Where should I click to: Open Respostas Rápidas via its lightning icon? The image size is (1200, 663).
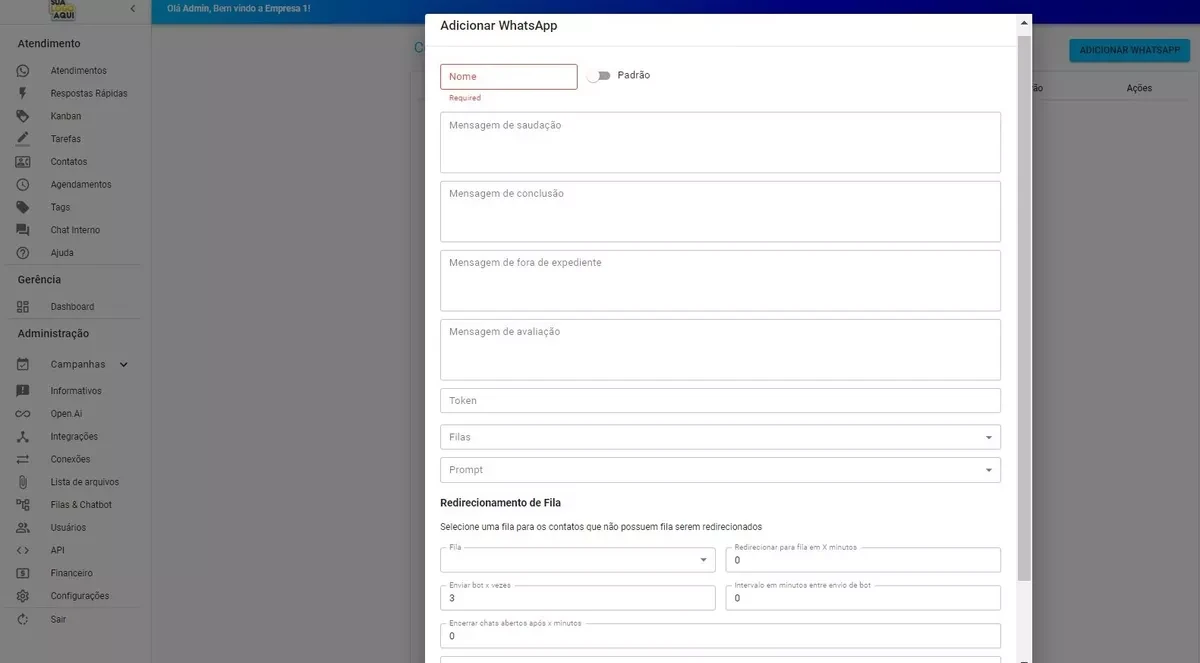[x=22, y=92]
